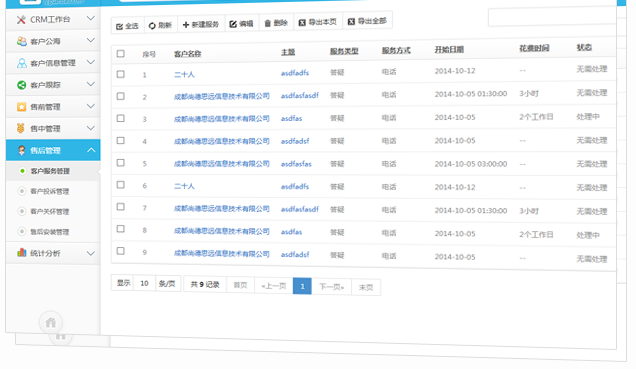
Task: Click the page size field showing 10
Action: point(144,283)
